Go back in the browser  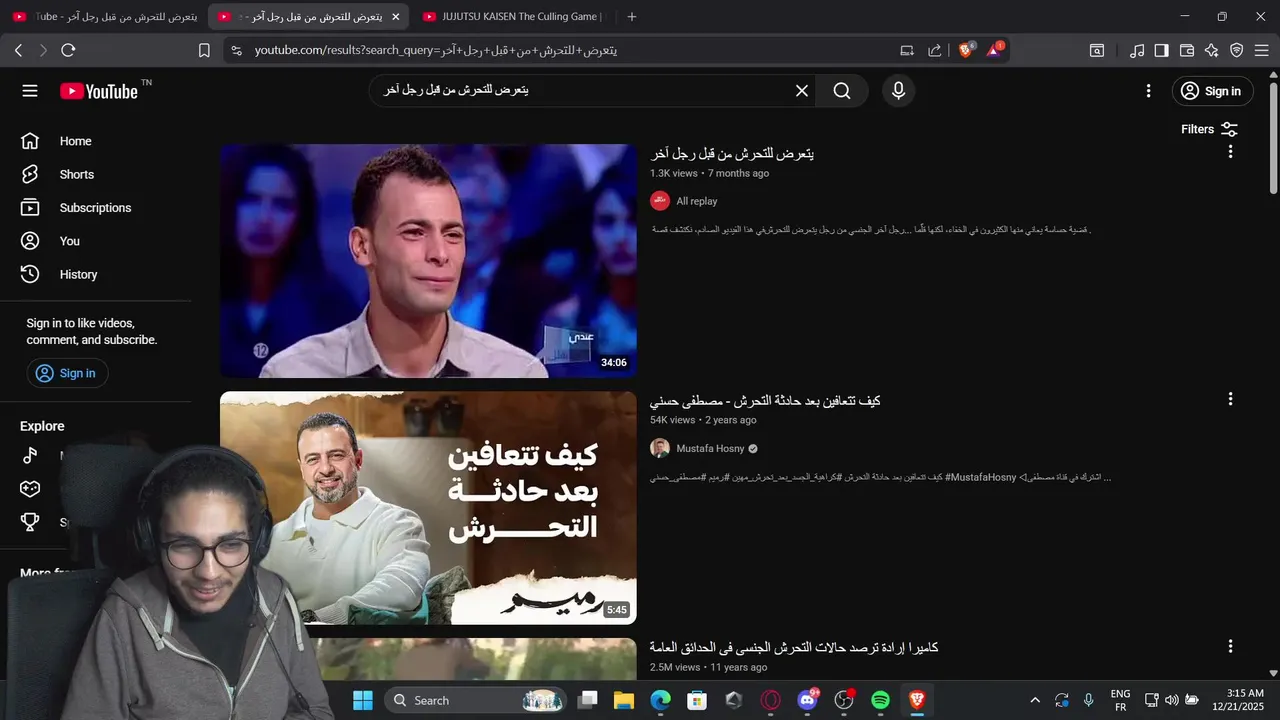click(18, 50)
